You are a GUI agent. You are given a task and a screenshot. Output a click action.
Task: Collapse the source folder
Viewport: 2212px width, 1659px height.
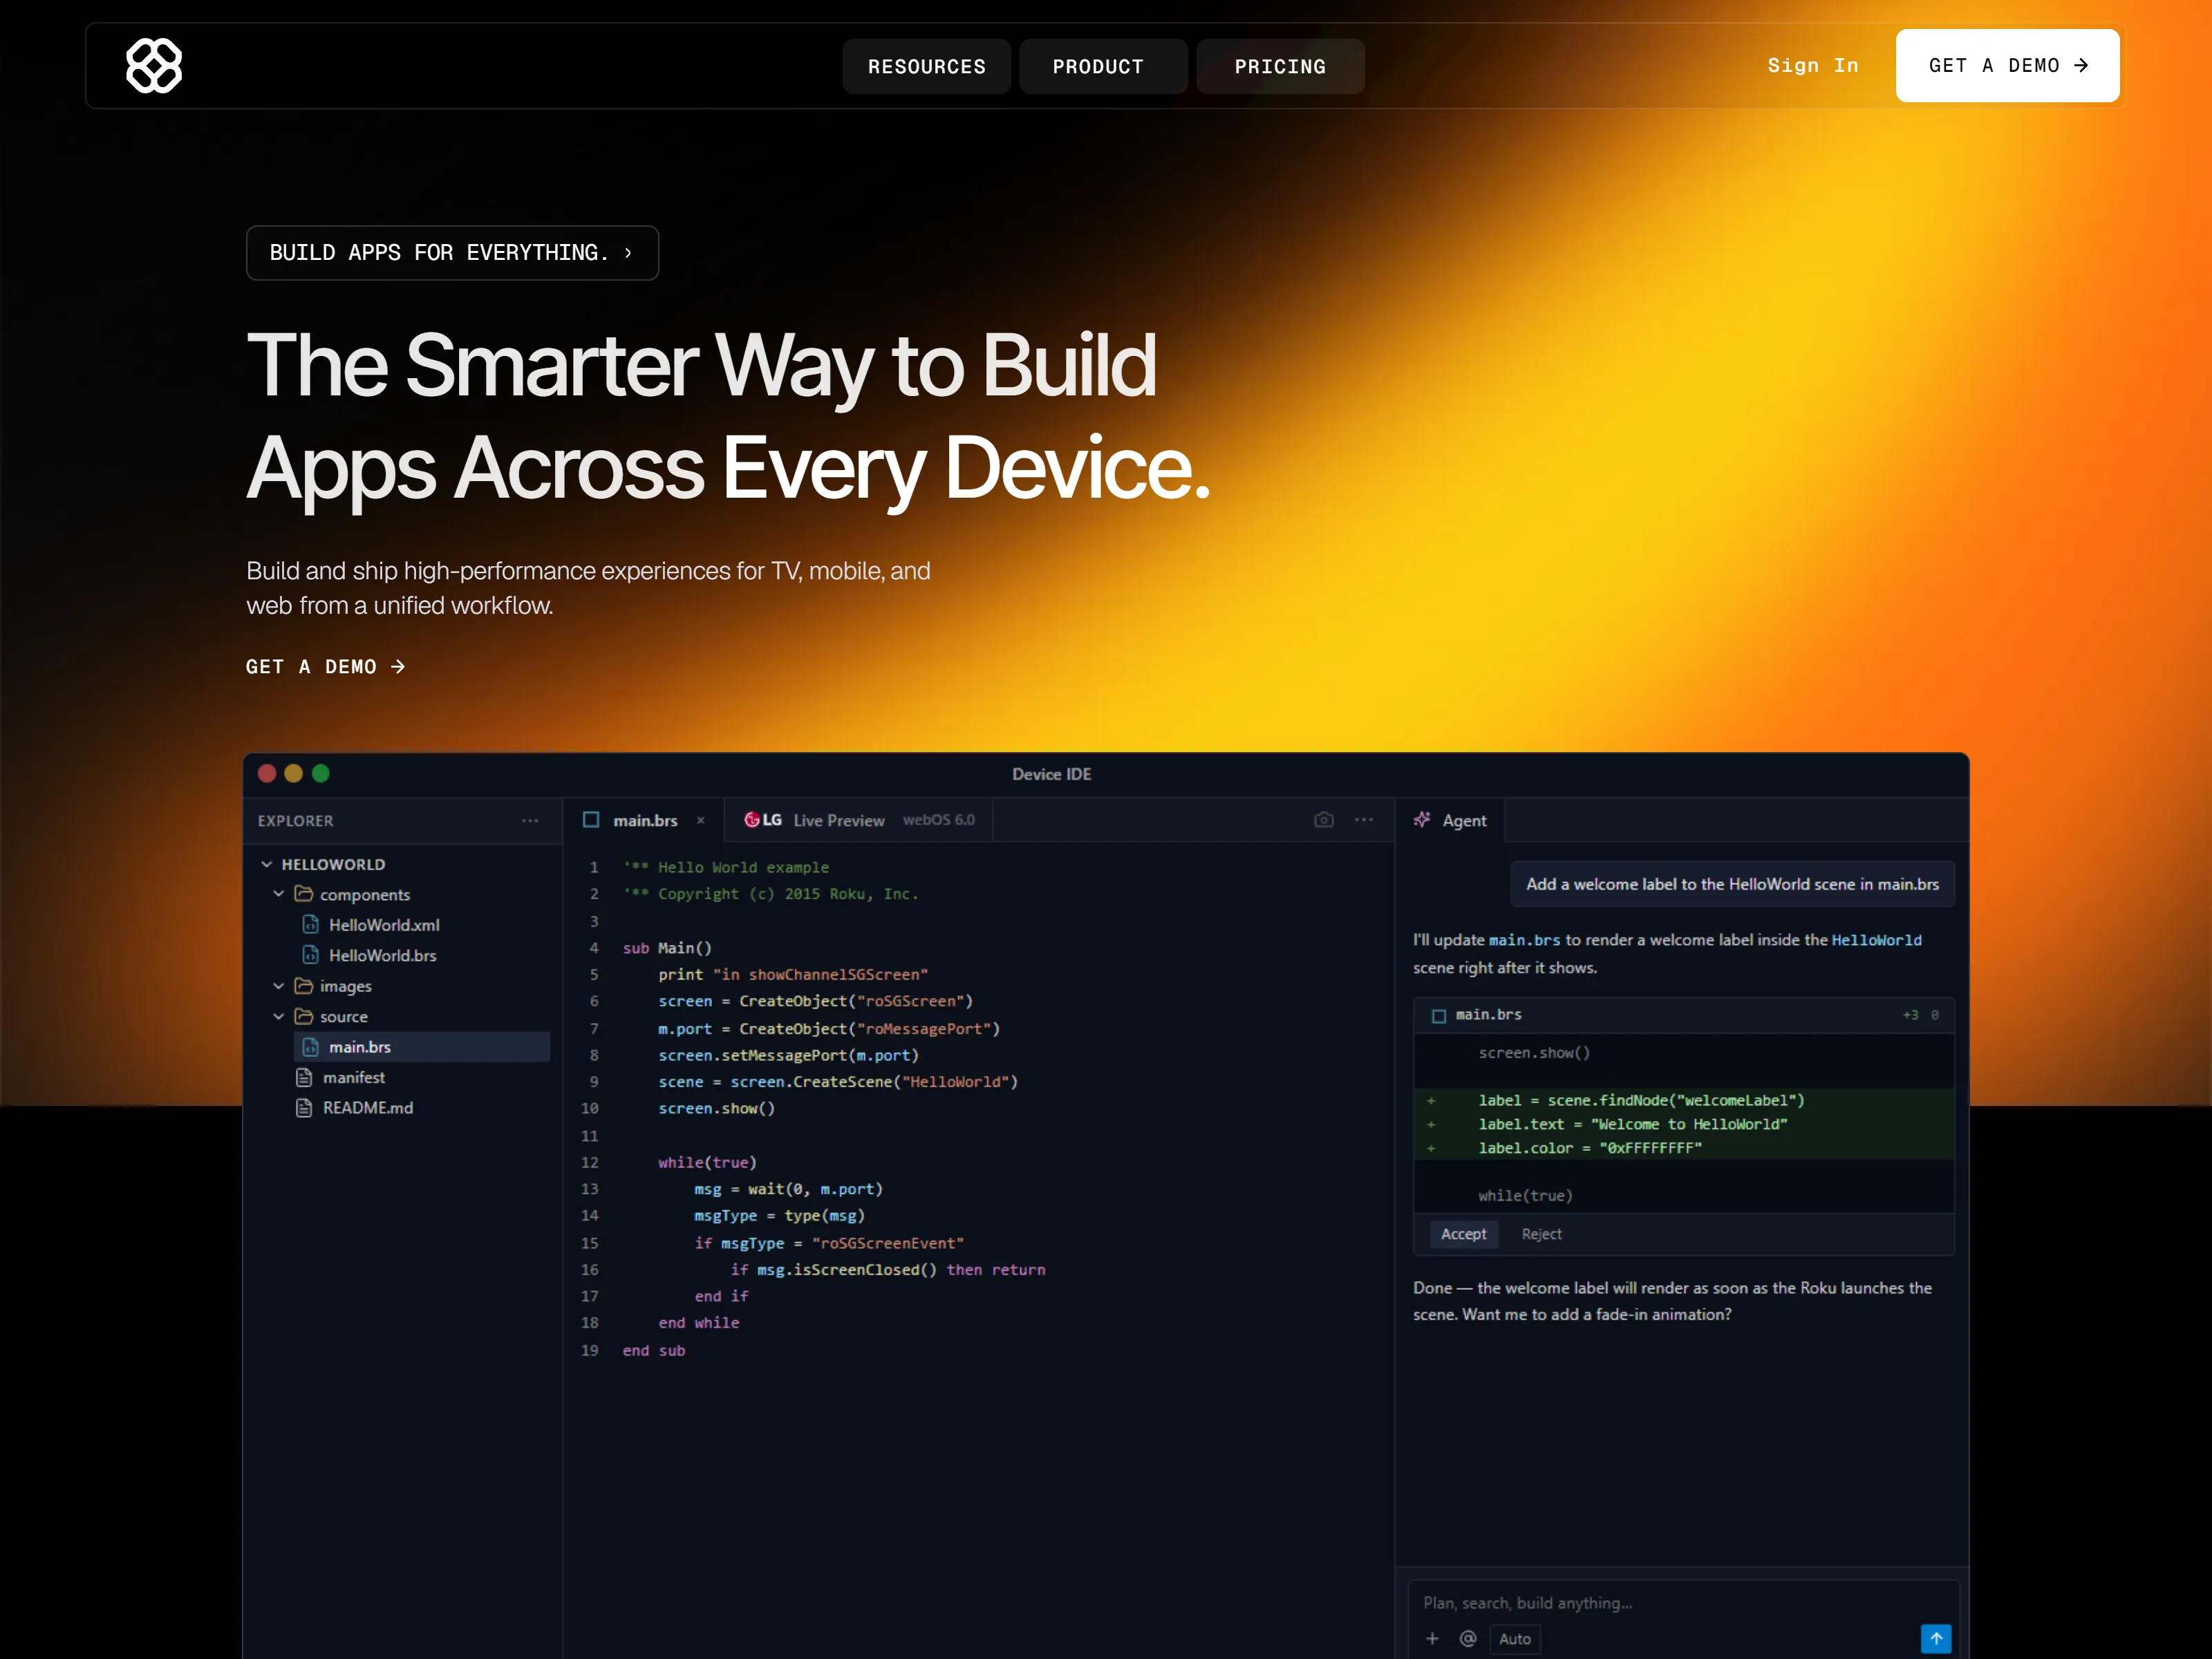[279, 1016]
